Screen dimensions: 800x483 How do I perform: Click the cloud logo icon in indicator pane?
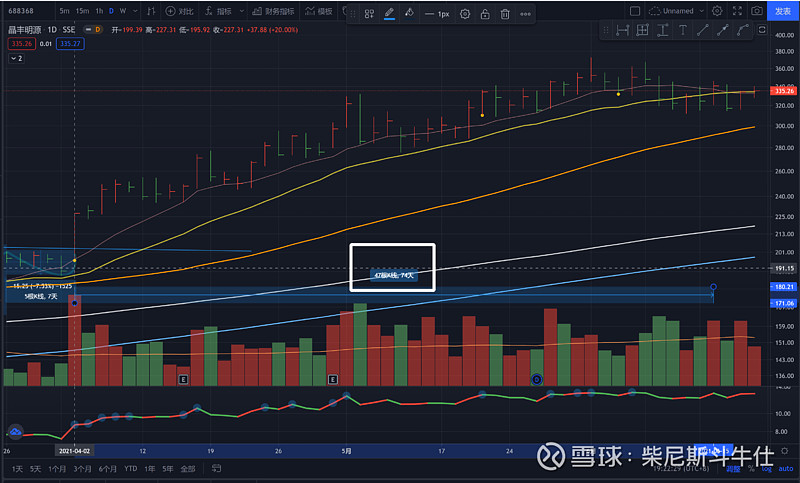[x=15, y=432]
